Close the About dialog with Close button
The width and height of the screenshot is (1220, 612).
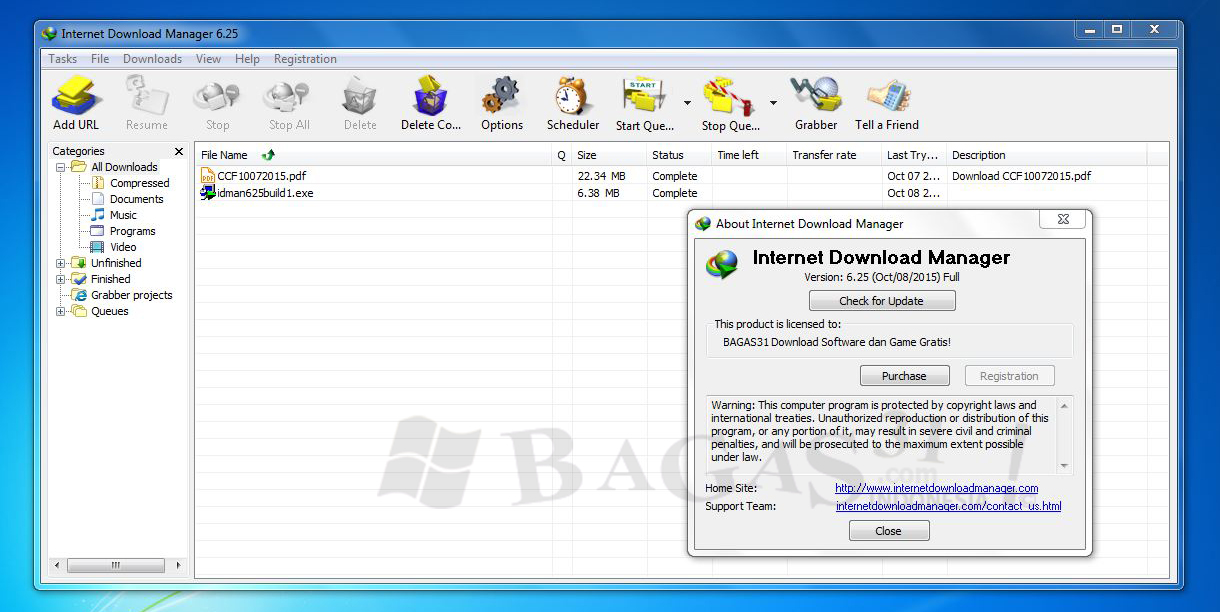point(889,531)
